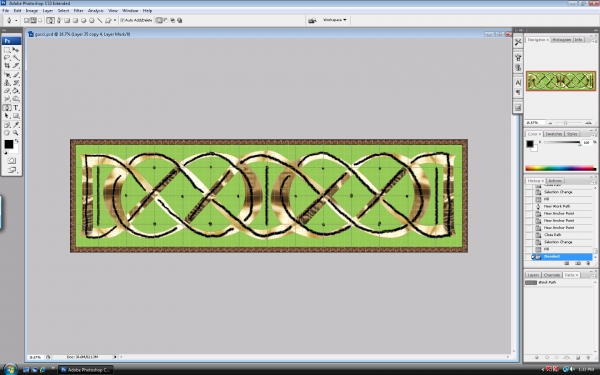Click the Go to Bridge icon
Image resolution: width=600 pixels, height=375 pixels.
pyautogui.click(x=312, y=20)
